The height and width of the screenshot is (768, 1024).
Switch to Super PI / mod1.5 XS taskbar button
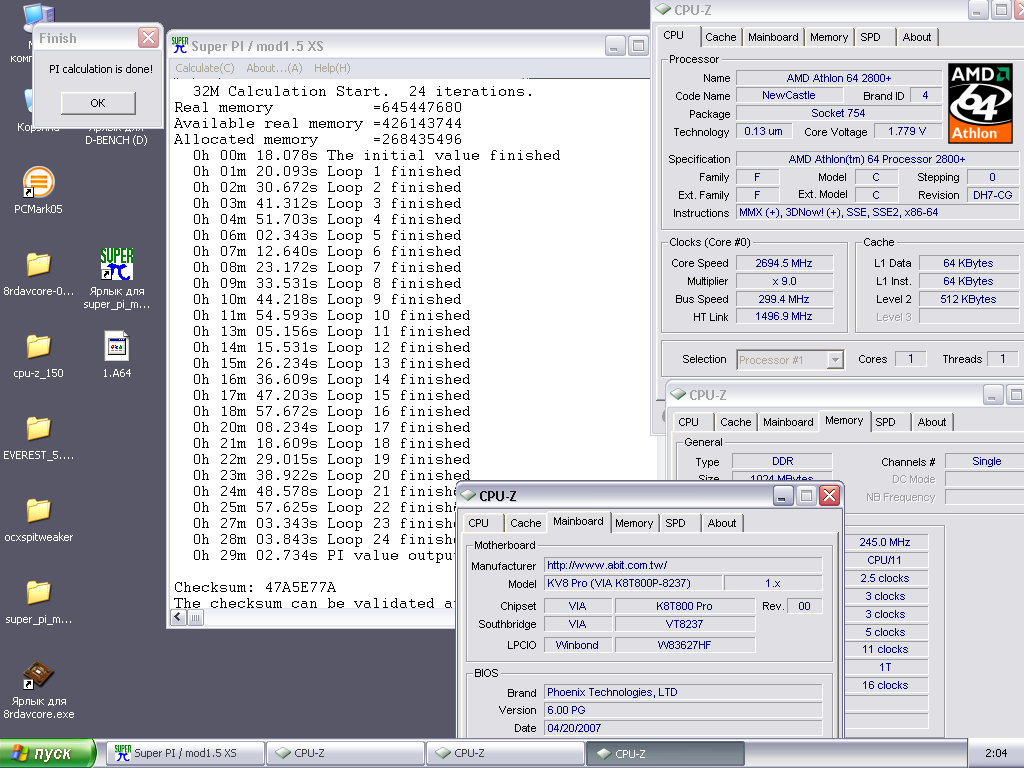(x=185, y=753)
